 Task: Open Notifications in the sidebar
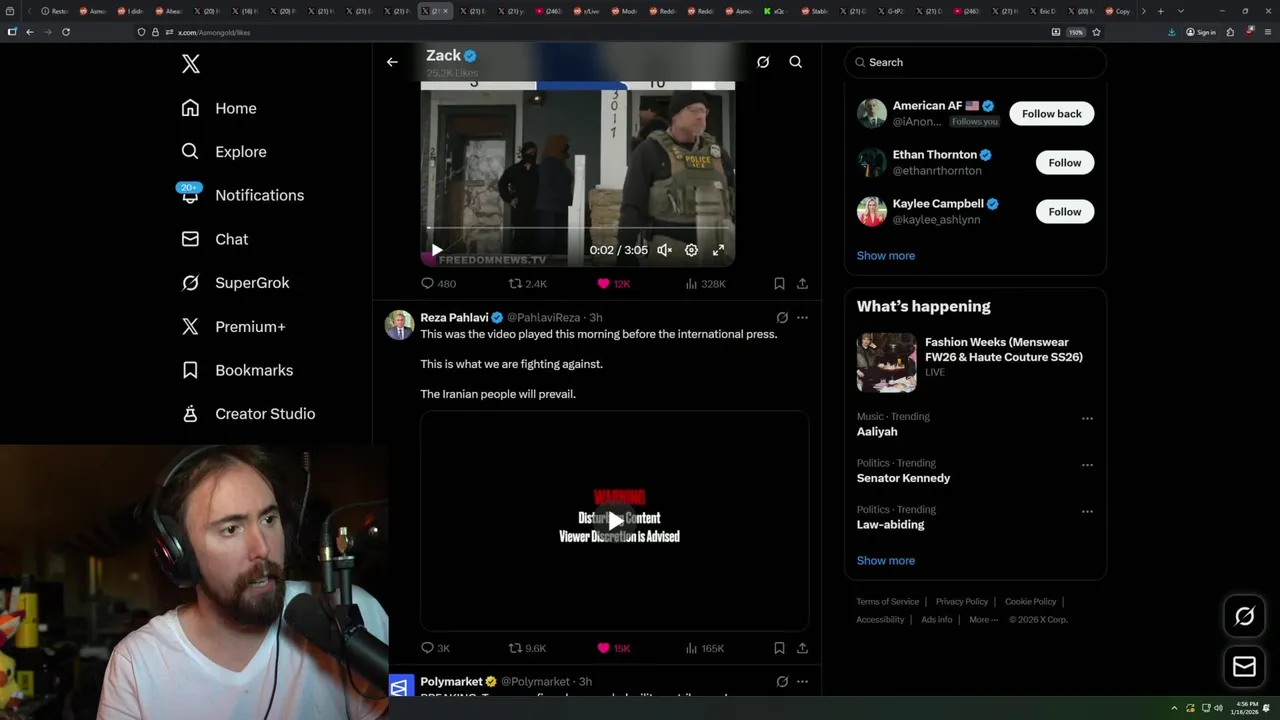(x=242, y=195)
